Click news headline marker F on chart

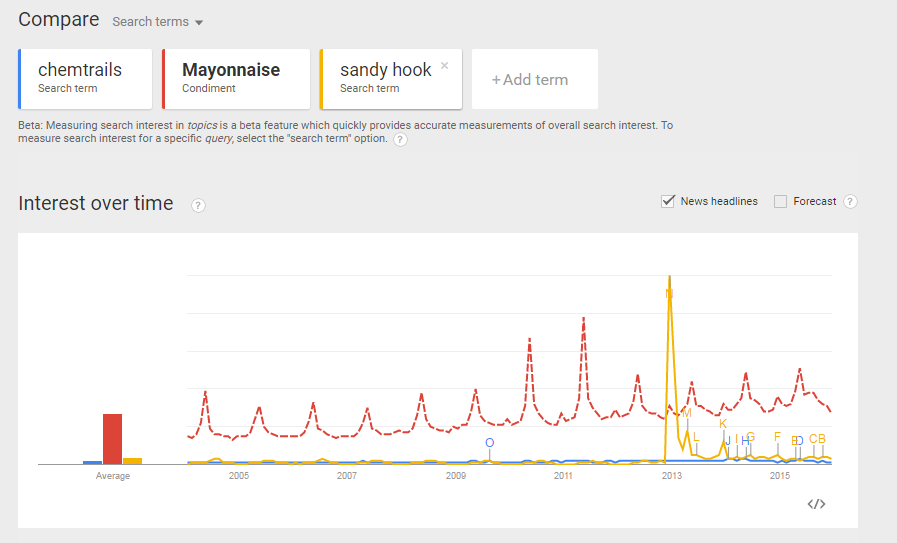pyautogui.click(x=777, y=437)
